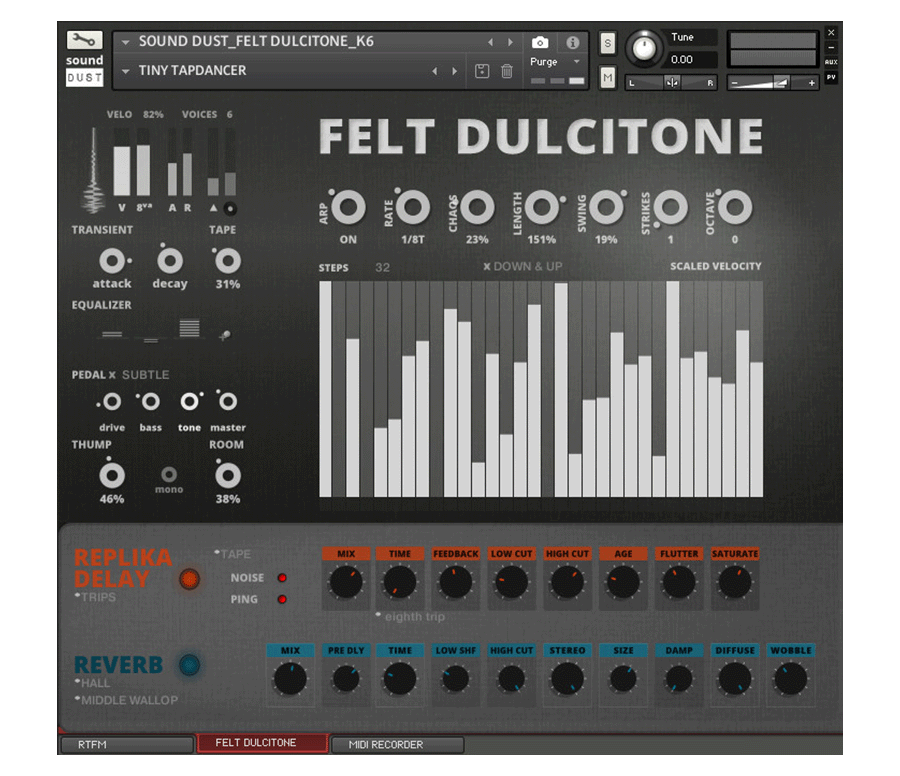Click the V velocity level bar
This screenshot has width=900, height=776.
pyautogui.click(x=122, y=162)
